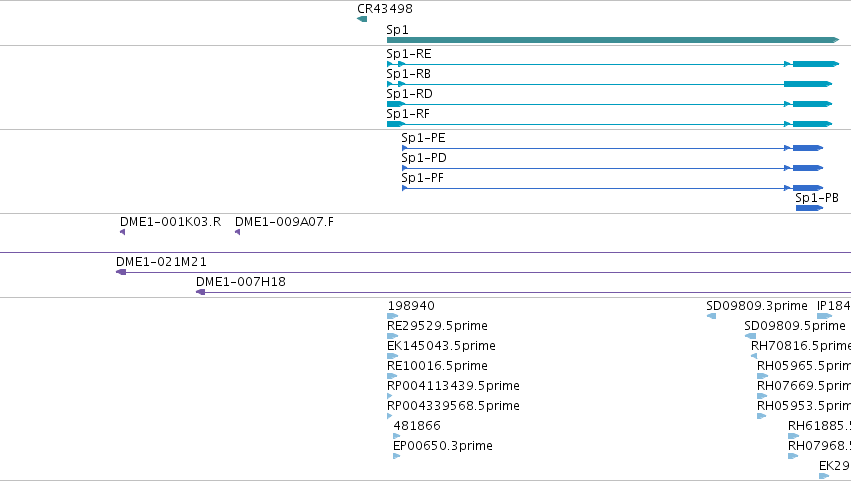Click the CR43498 gene arrow glyph
Screen dimensions: 851x481
[x=362, y=19]
